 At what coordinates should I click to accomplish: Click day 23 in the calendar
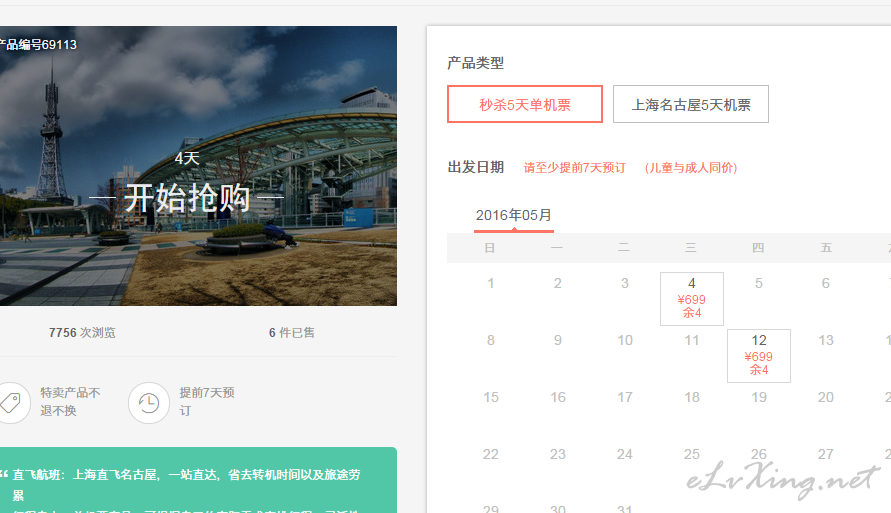point(558,454)
